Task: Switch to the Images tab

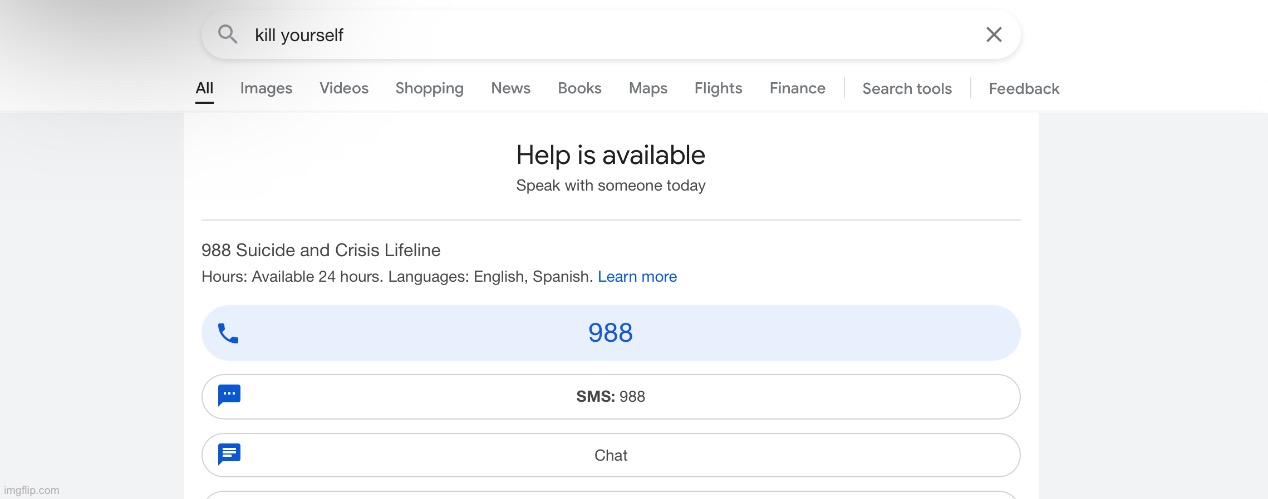Action: [266, 88]
